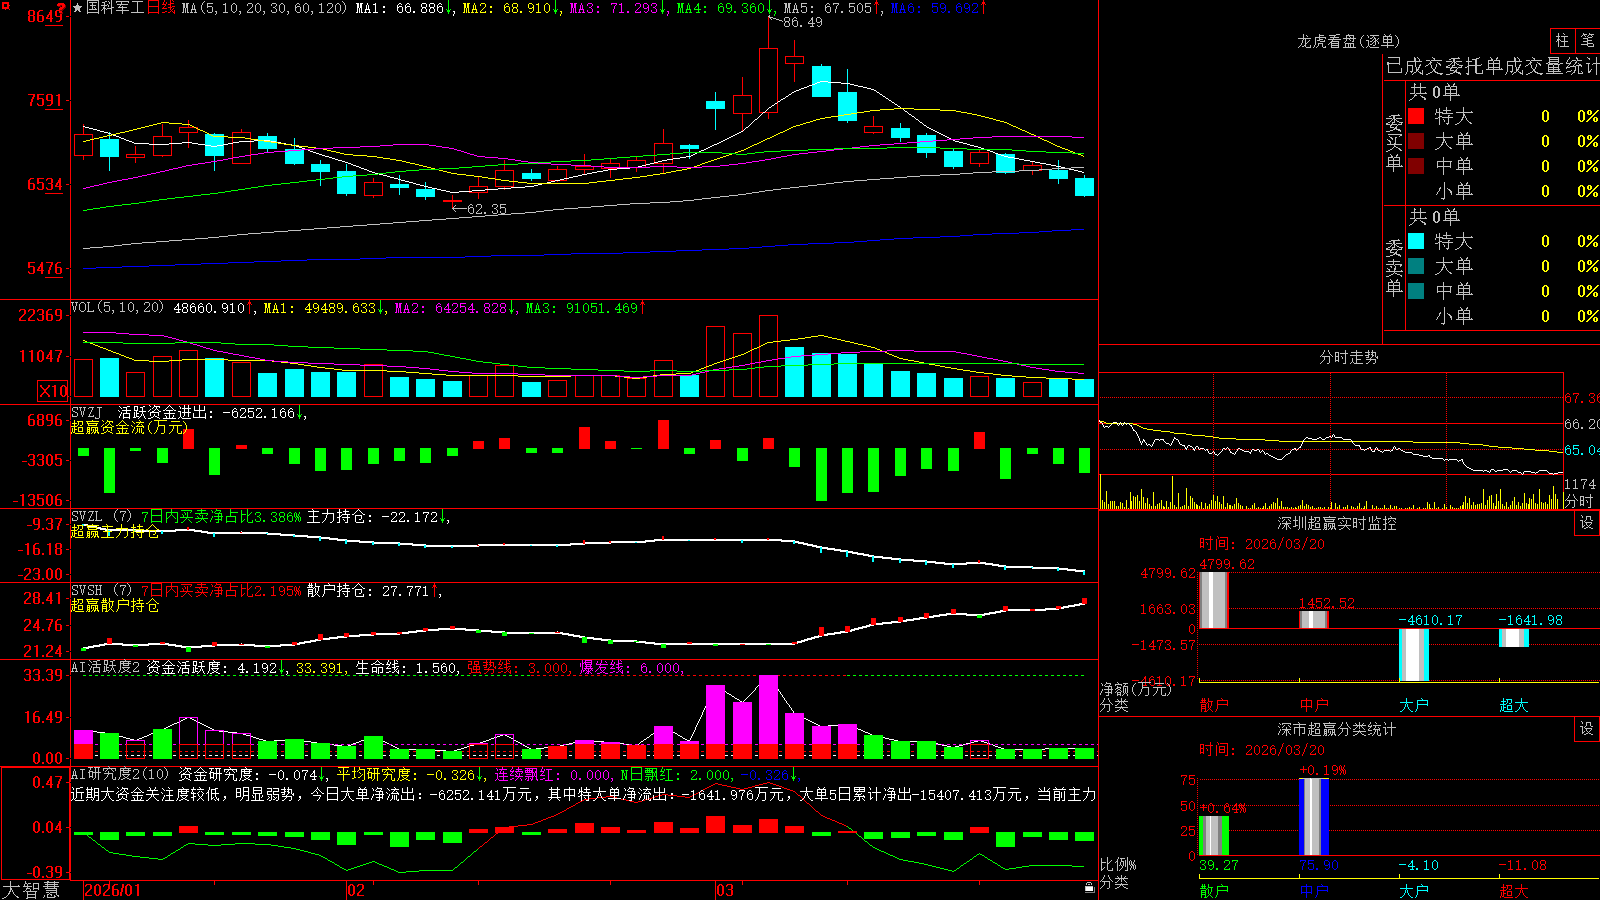Jump to the 2026/01 timeline marker
The height and width of the screenshot is (900, 1600).
[113, 890]
